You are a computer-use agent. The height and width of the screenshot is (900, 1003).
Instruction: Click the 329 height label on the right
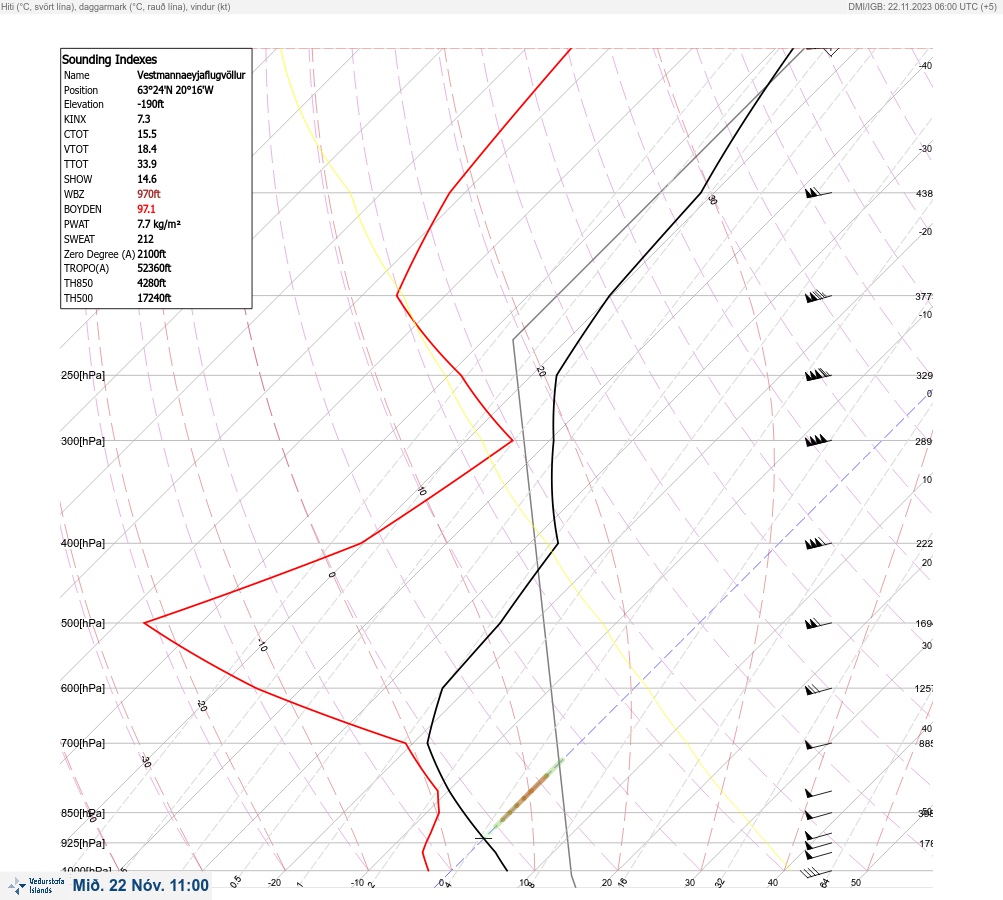pyautogui.click(x=924, y=375)
